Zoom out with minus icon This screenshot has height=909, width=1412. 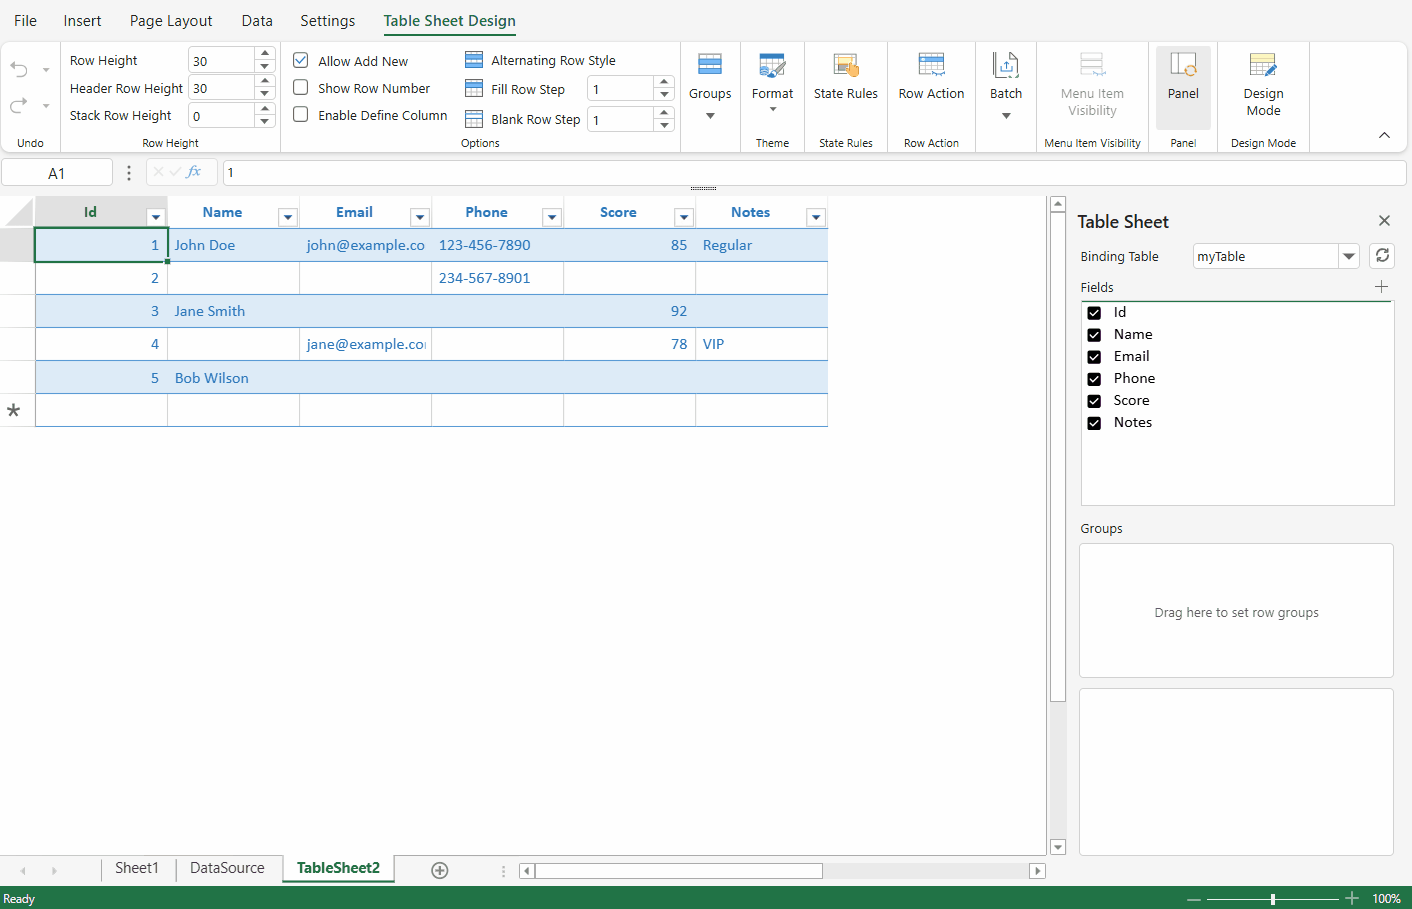[1193, 898]
